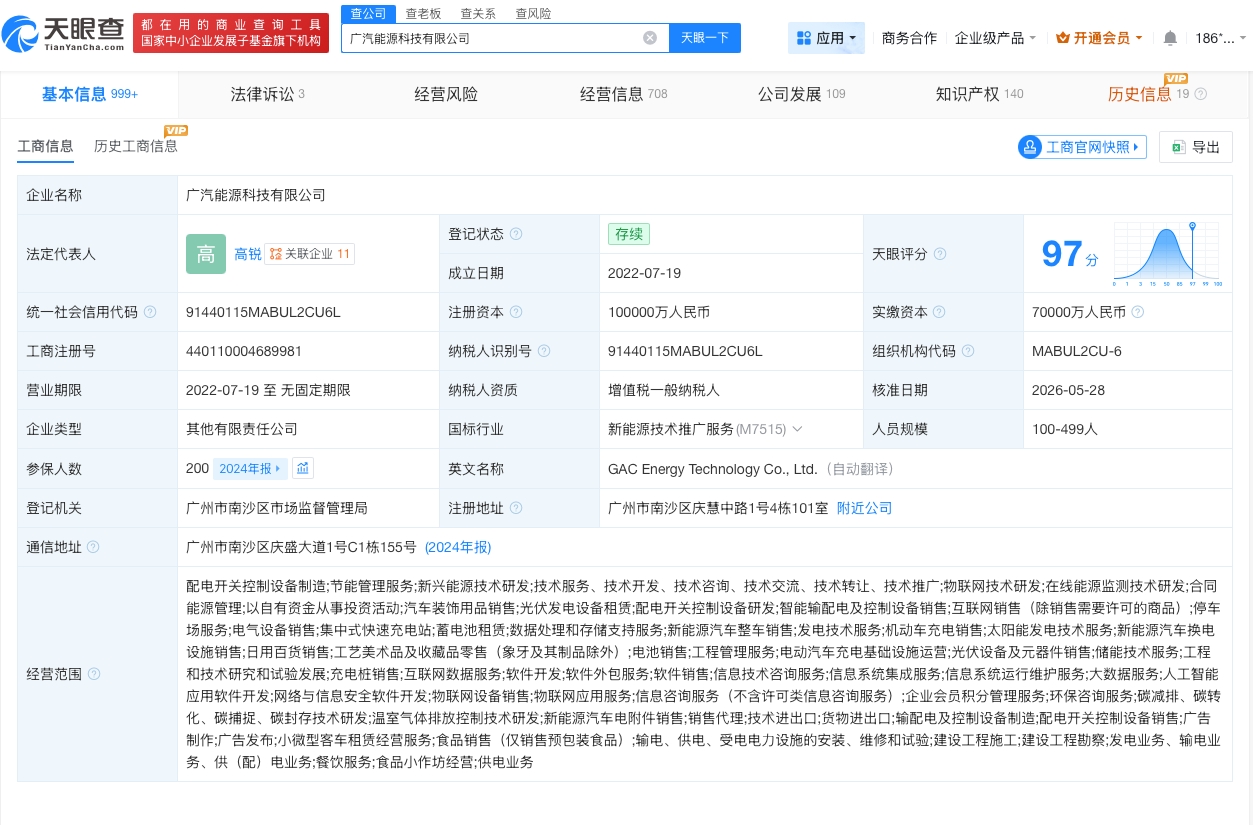
Task: Select the 基本信息 tab
Action: [89, 94]
